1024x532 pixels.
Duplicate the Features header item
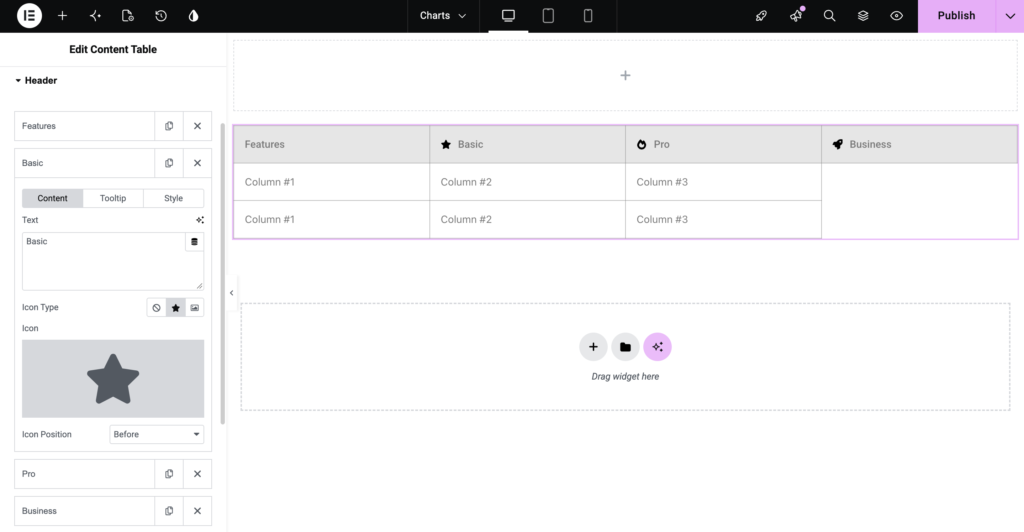169,126
